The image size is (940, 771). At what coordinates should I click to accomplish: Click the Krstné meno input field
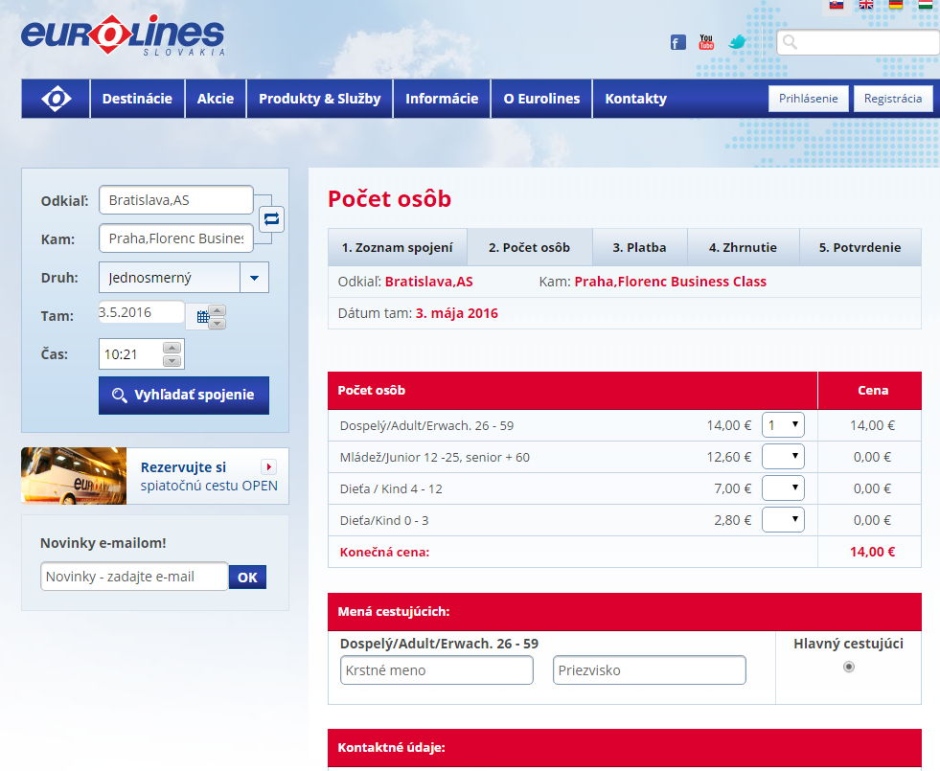pos(436,670)
